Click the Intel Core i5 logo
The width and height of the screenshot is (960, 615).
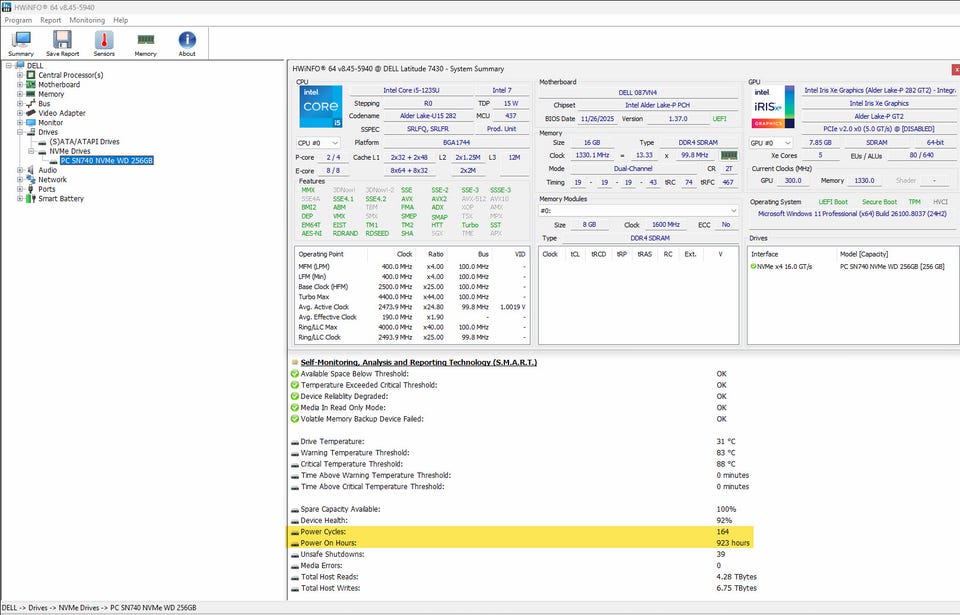[320, 106]
